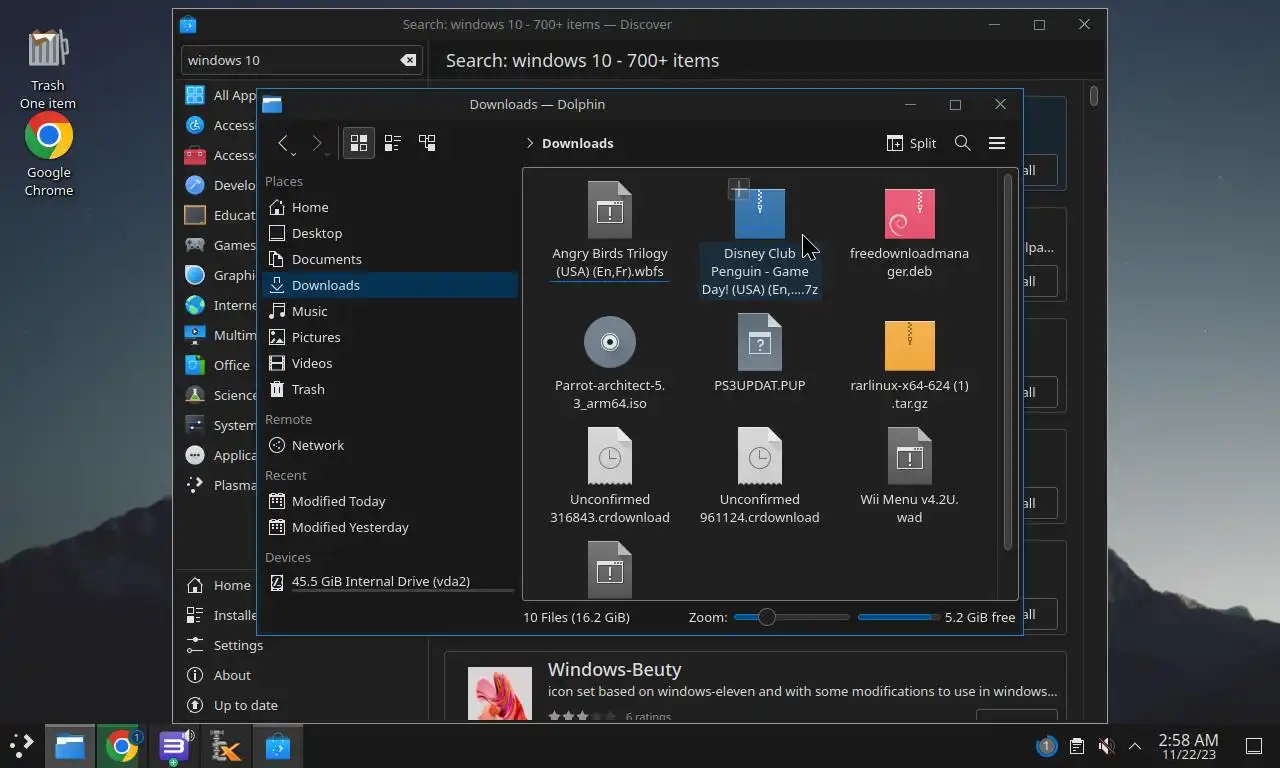The image size is (1280, 768).
Task: Open Documents in Places panel
Action: 390,259
